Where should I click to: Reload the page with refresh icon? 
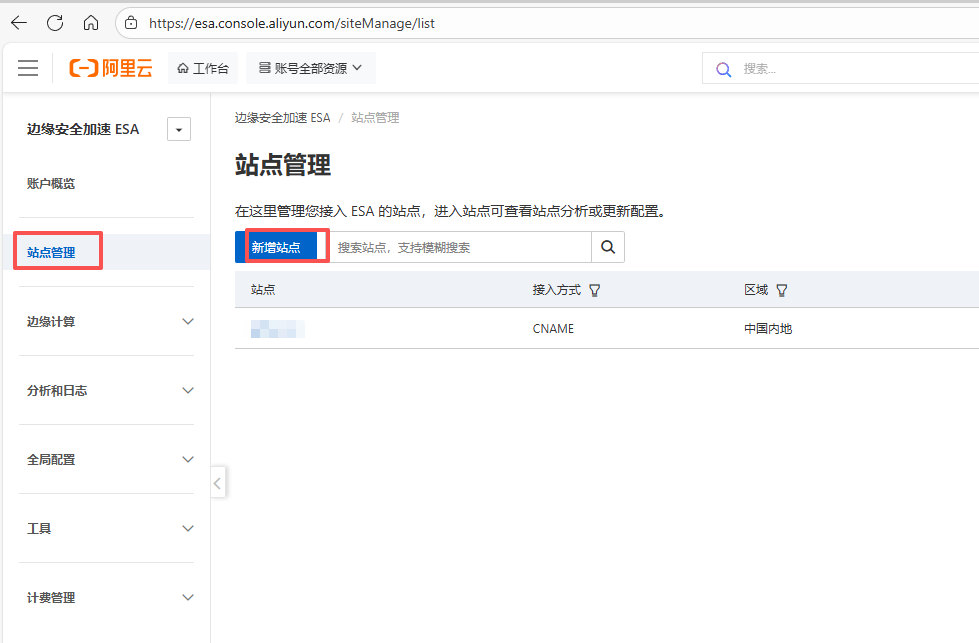[x=55, y=22]
